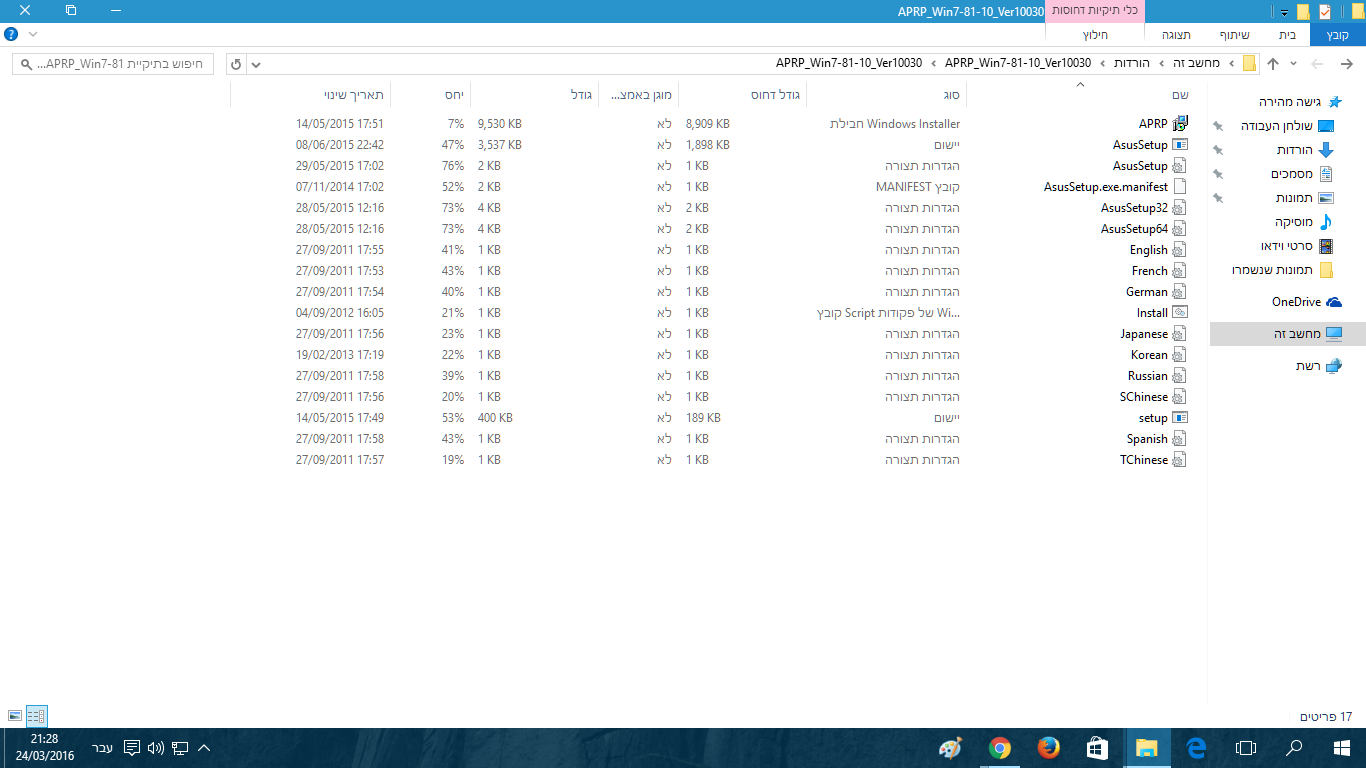This screenshot has height=768, width=1366.
Task: Open Network (רשת) in sidebar
Action: 1319,366
